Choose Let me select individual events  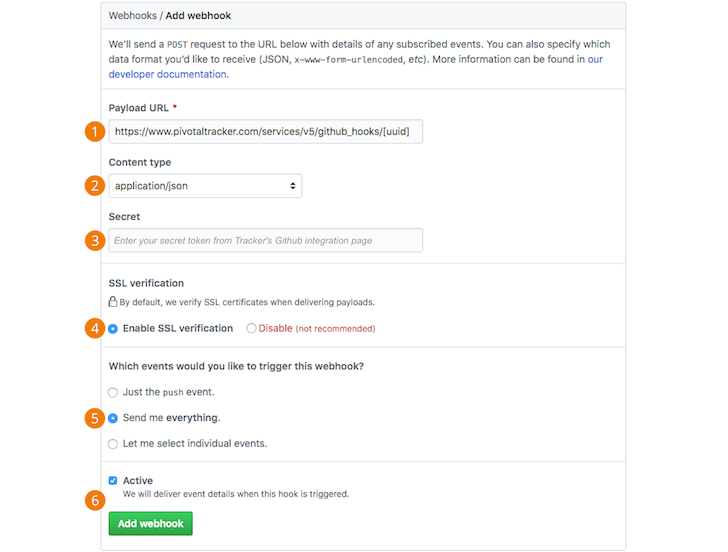click(113, 443)
